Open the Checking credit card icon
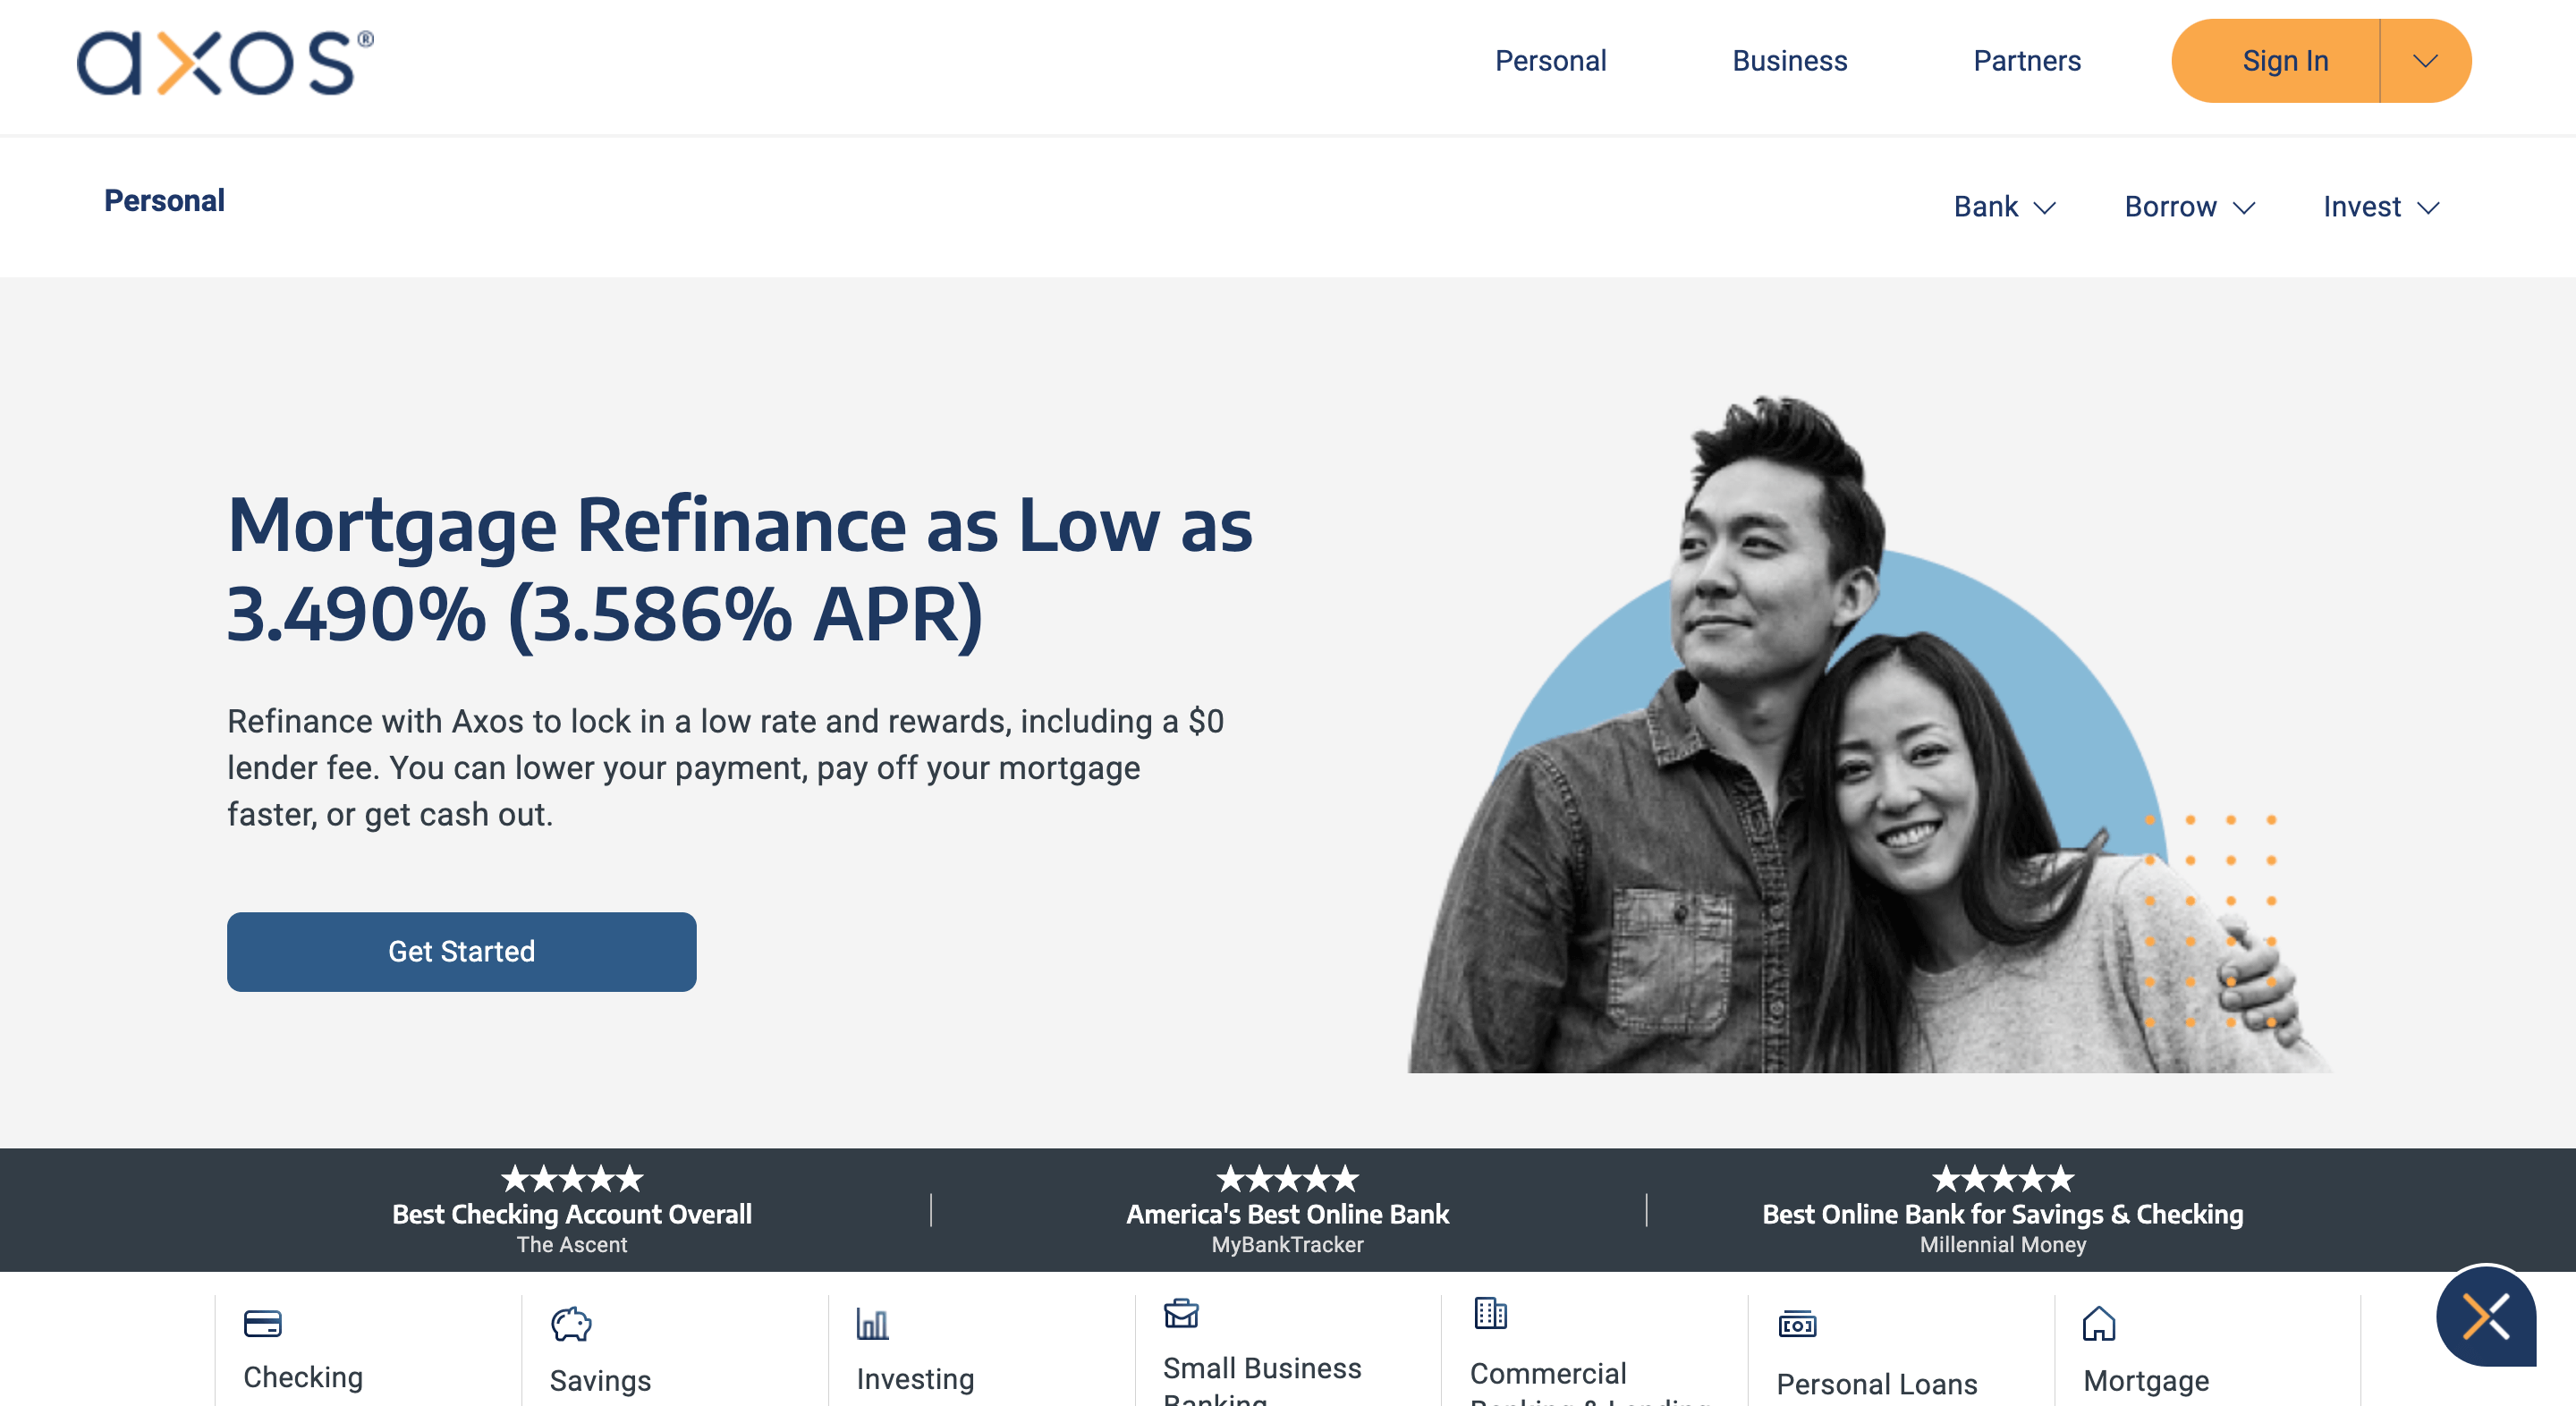The image size is (2576, 1406). coord(262,1324)
